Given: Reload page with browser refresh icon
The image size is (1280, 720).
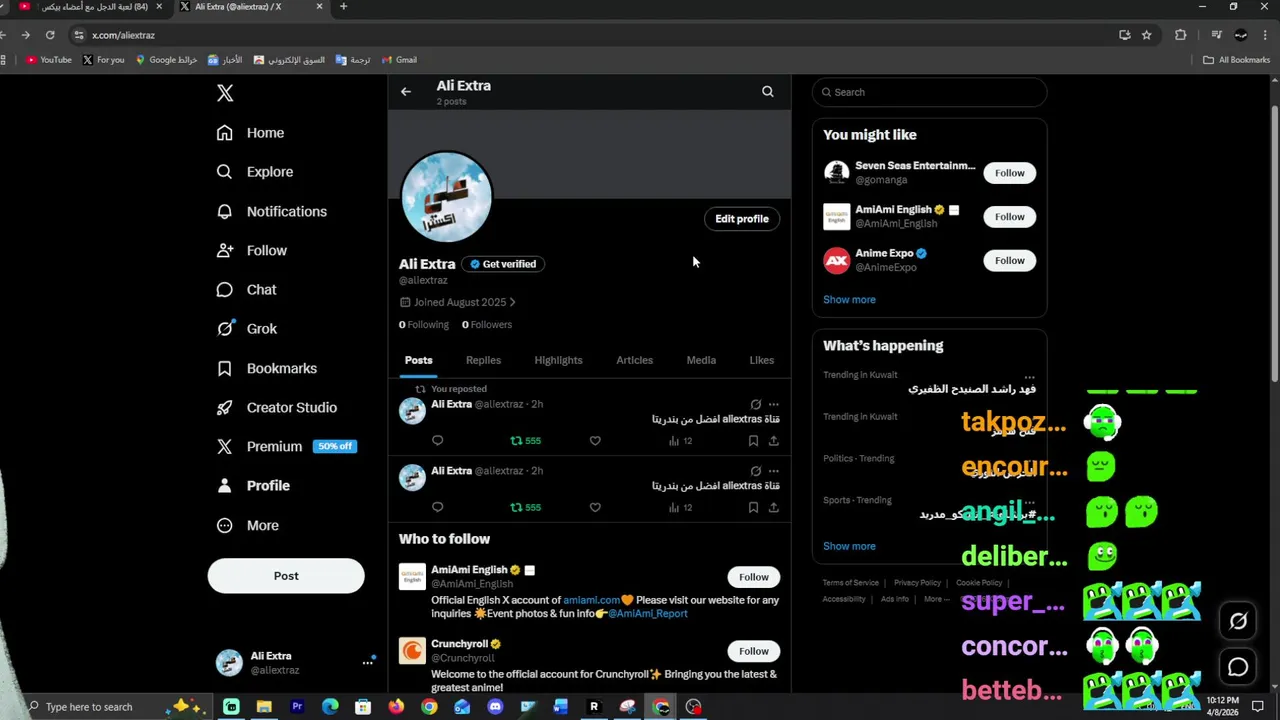Looking at the screenshot, I should [50, 35].
